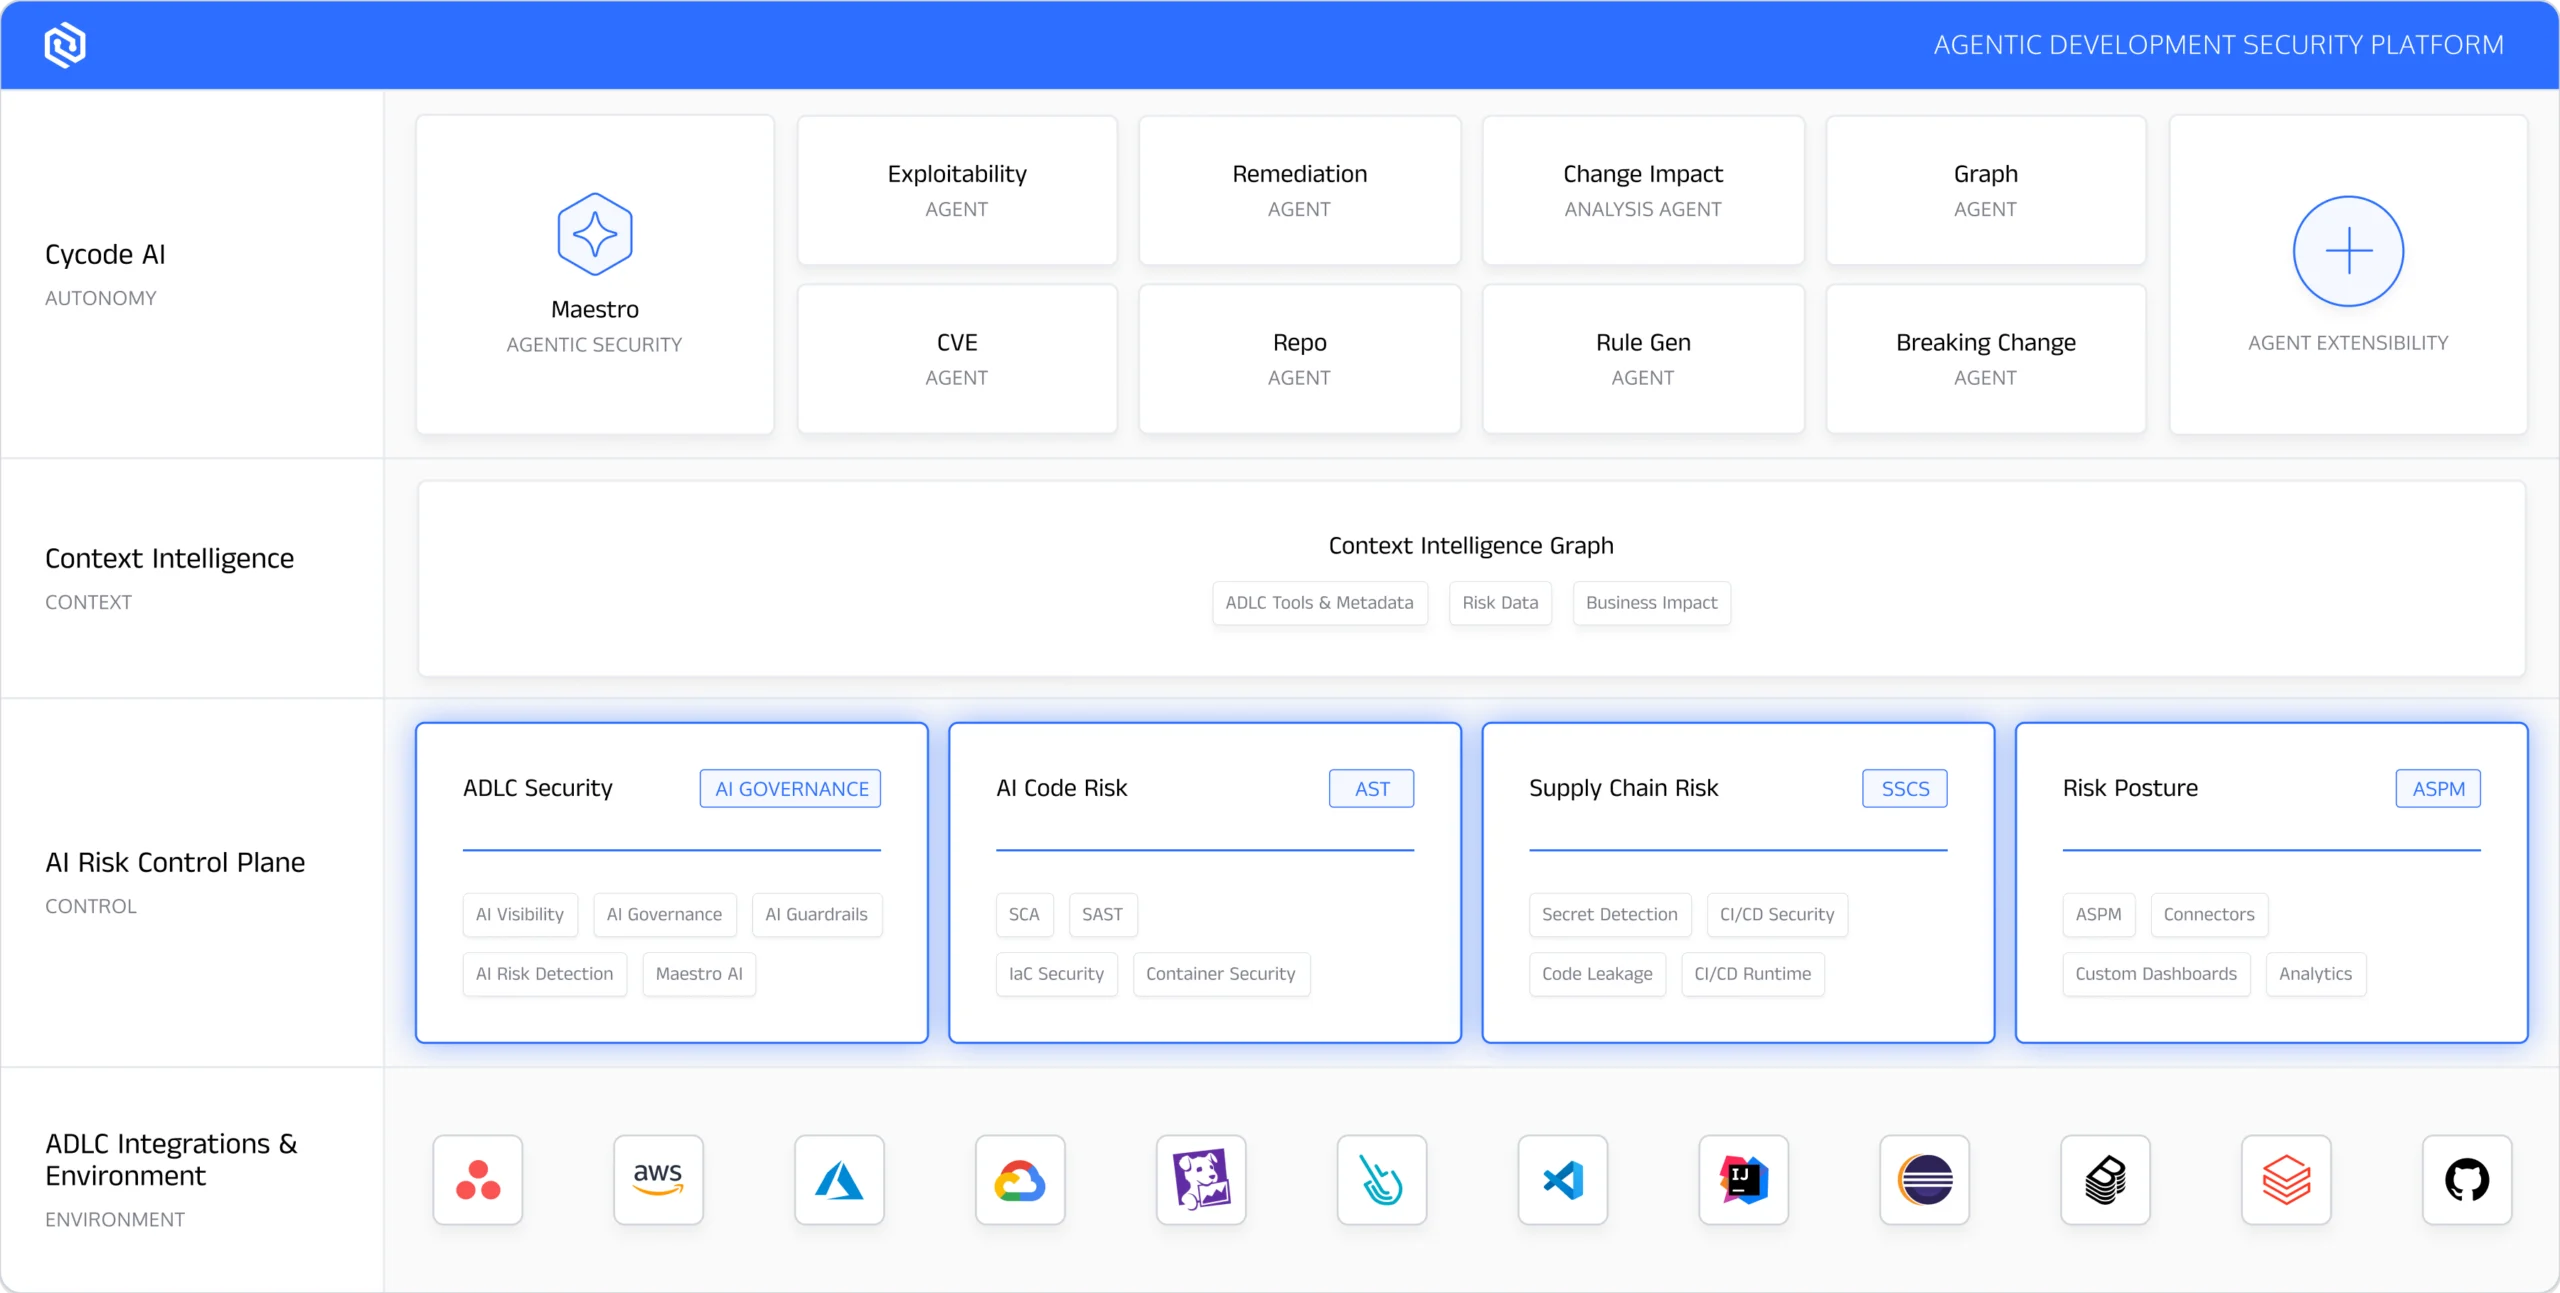Viewport: 2560px width, 1293px height.
Task: Click the ADLC Integrations & Environment heading
Action: coord(171,1159)
